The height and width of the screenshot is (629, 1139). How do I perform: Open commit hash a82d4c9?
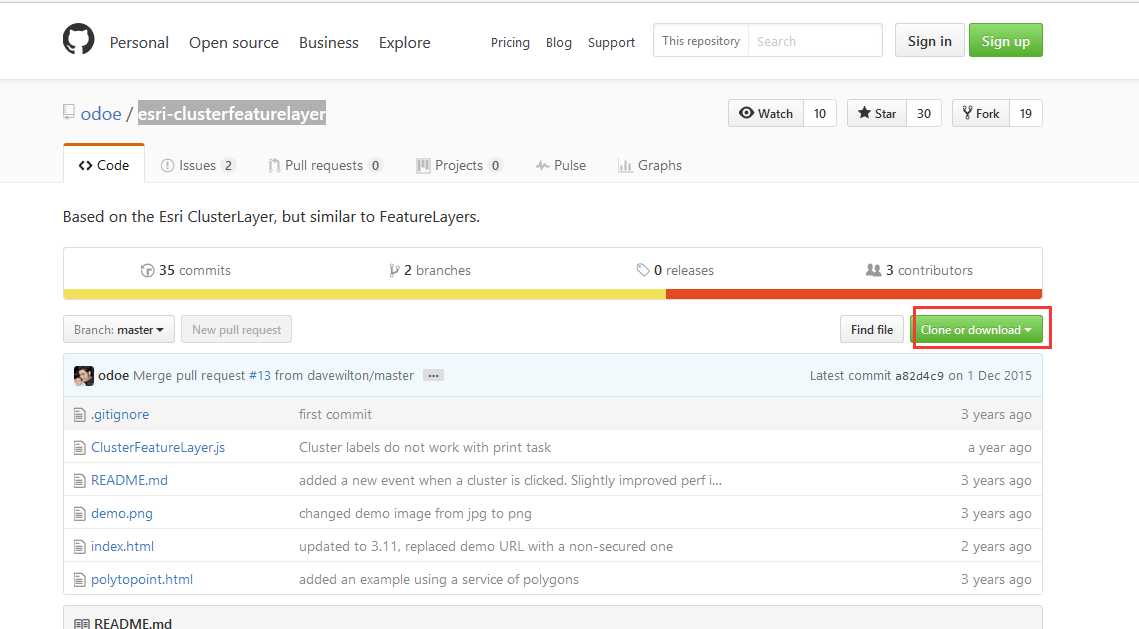point(919,376)
